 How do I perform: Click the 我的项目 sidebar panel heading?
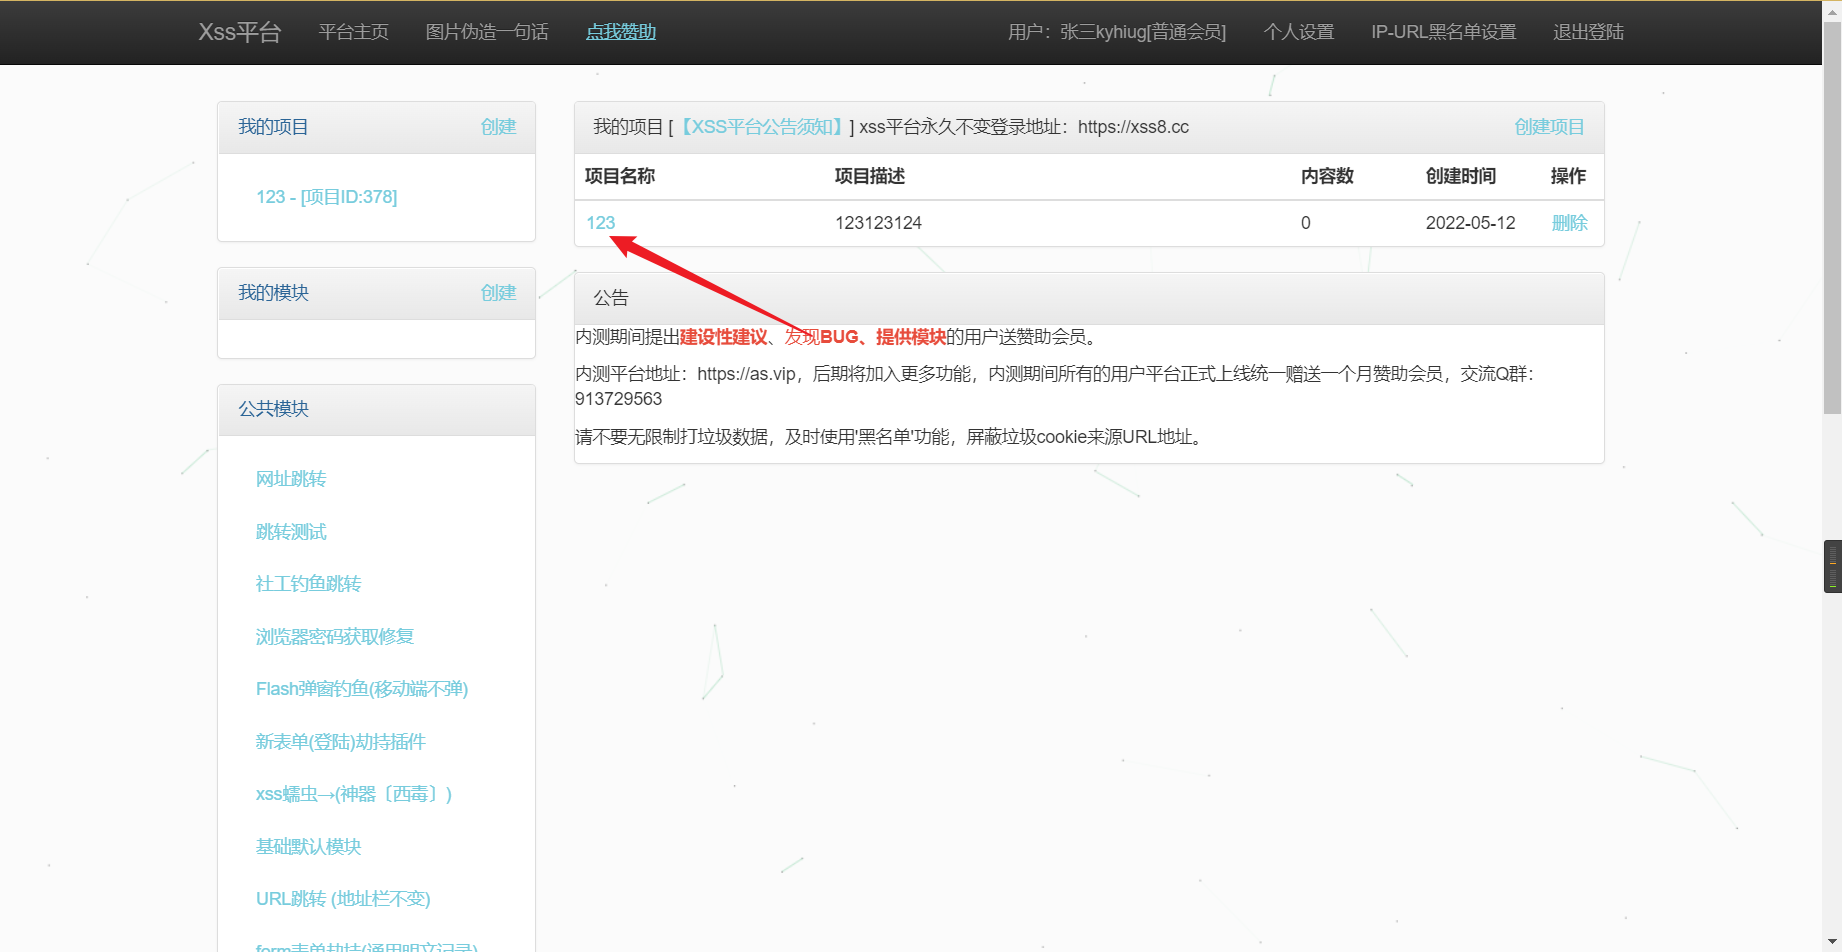273,127
